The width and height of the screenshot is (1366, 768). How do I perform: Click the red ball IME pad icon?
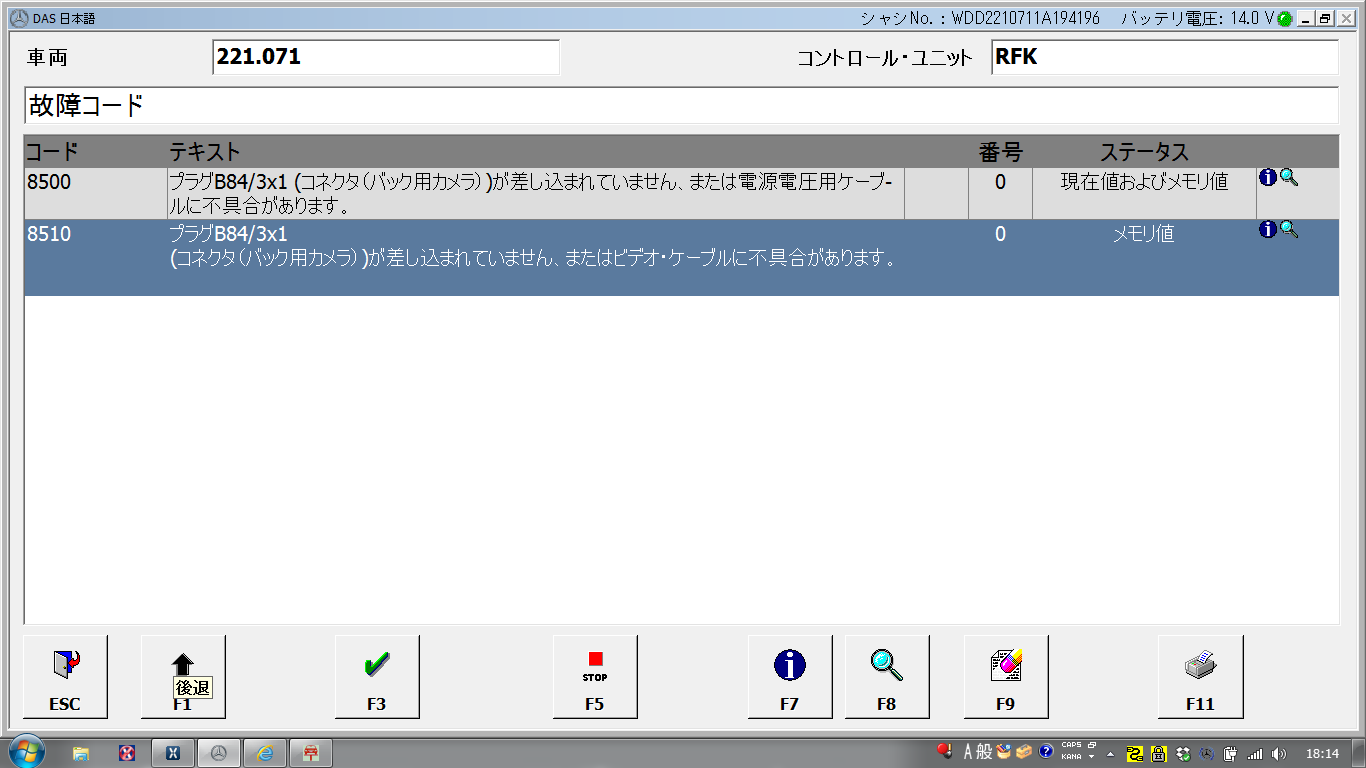(x=944, y=751)
